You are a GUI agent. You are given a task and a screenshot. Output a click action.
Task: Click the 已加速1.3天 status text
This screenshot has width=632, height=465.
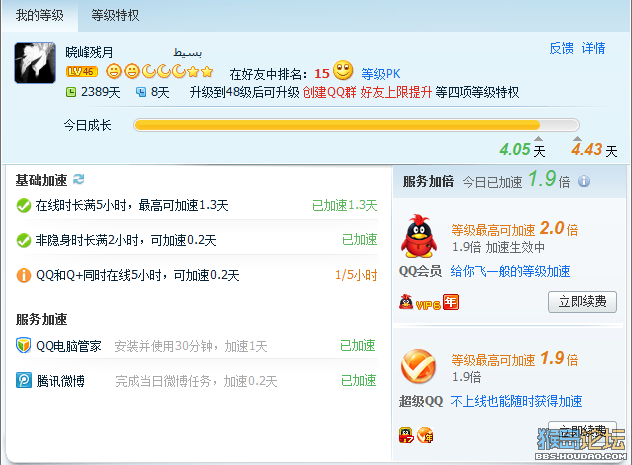[x=345, y=206]
